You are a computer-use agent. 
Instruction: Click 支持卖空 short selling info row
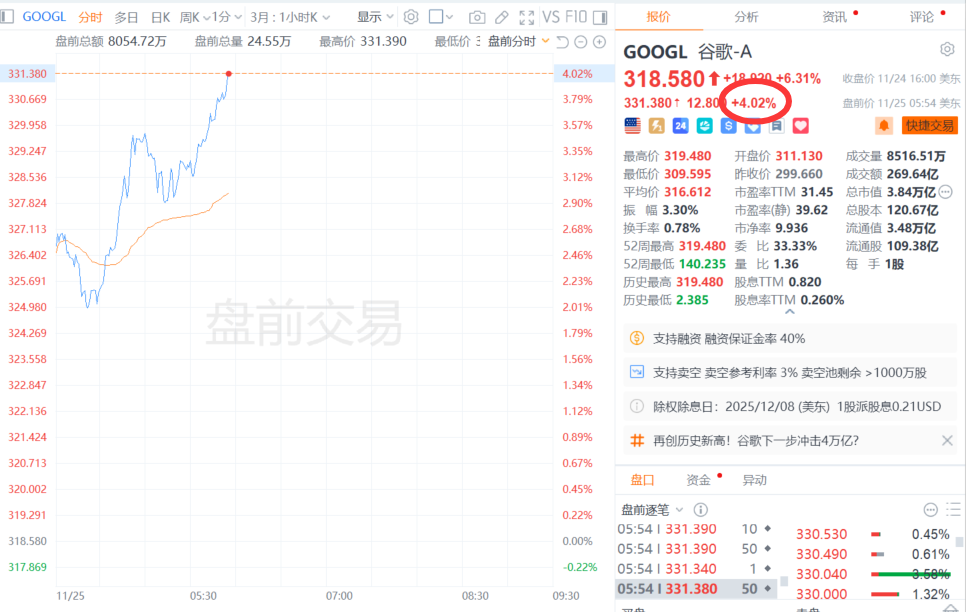pos(790,372)
